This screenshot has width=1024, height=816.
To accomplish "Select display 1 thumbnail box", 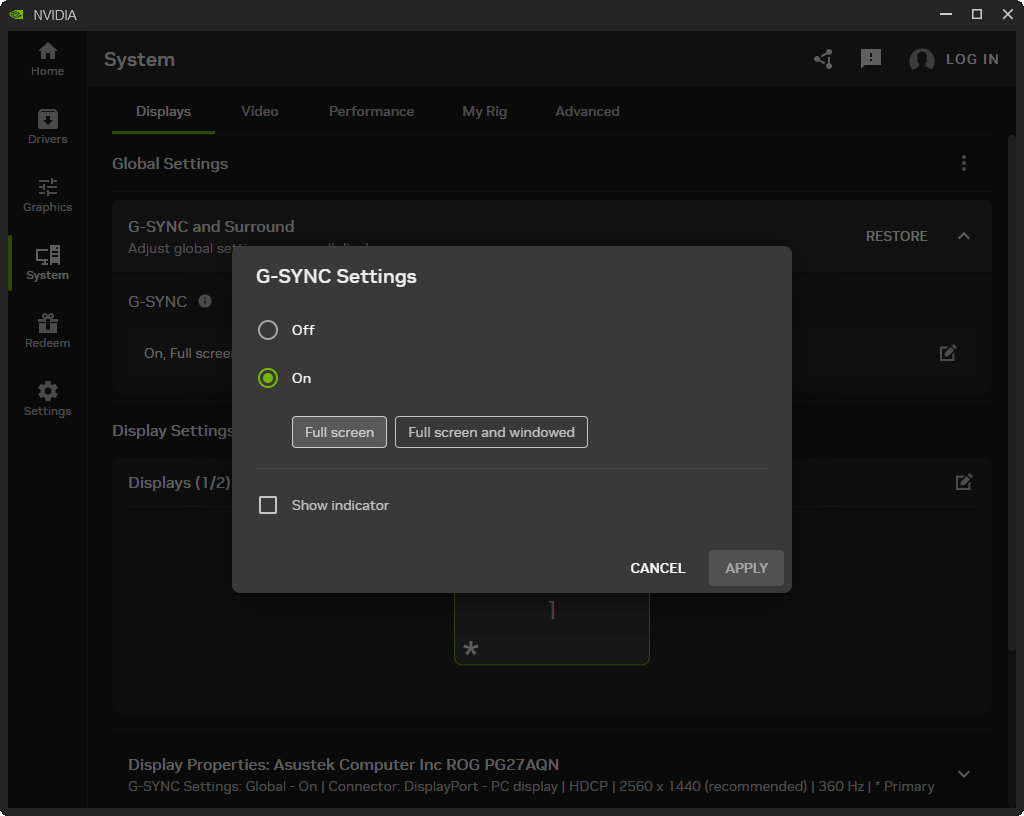I will [552, 628].
